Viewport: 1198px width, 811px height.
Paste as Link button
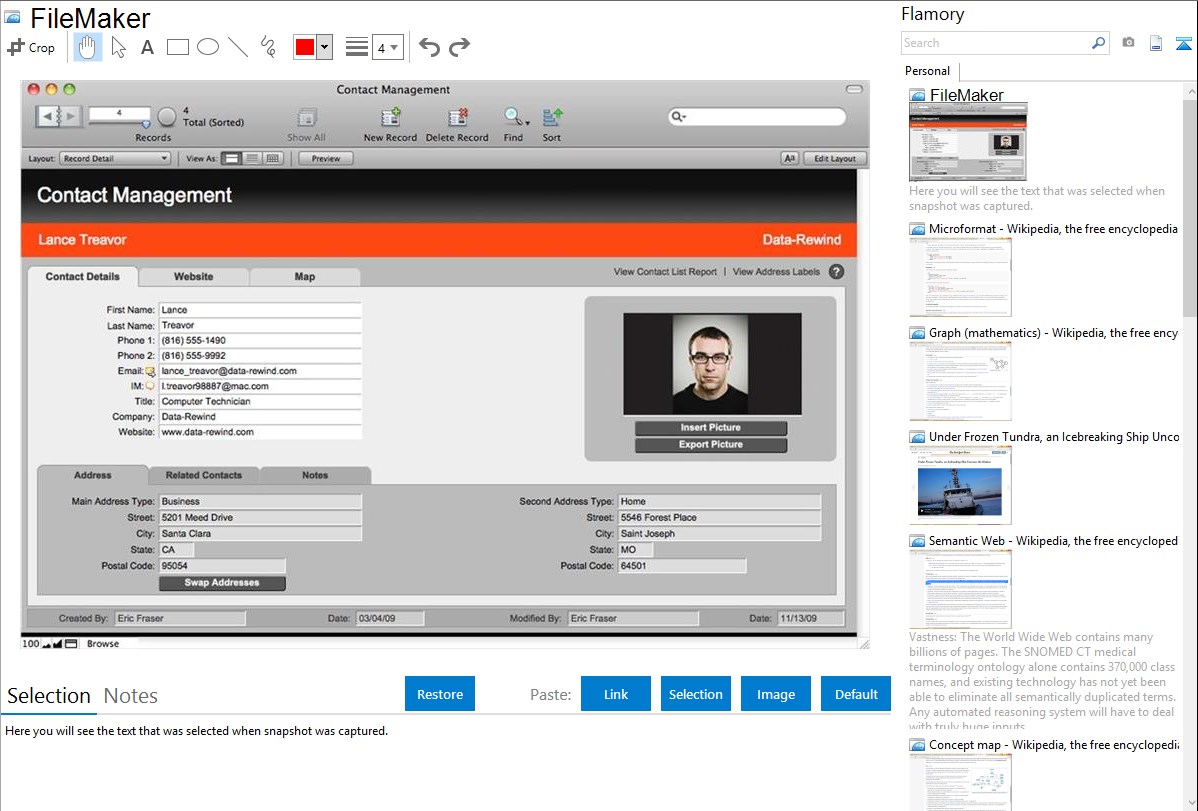point(616,694)
